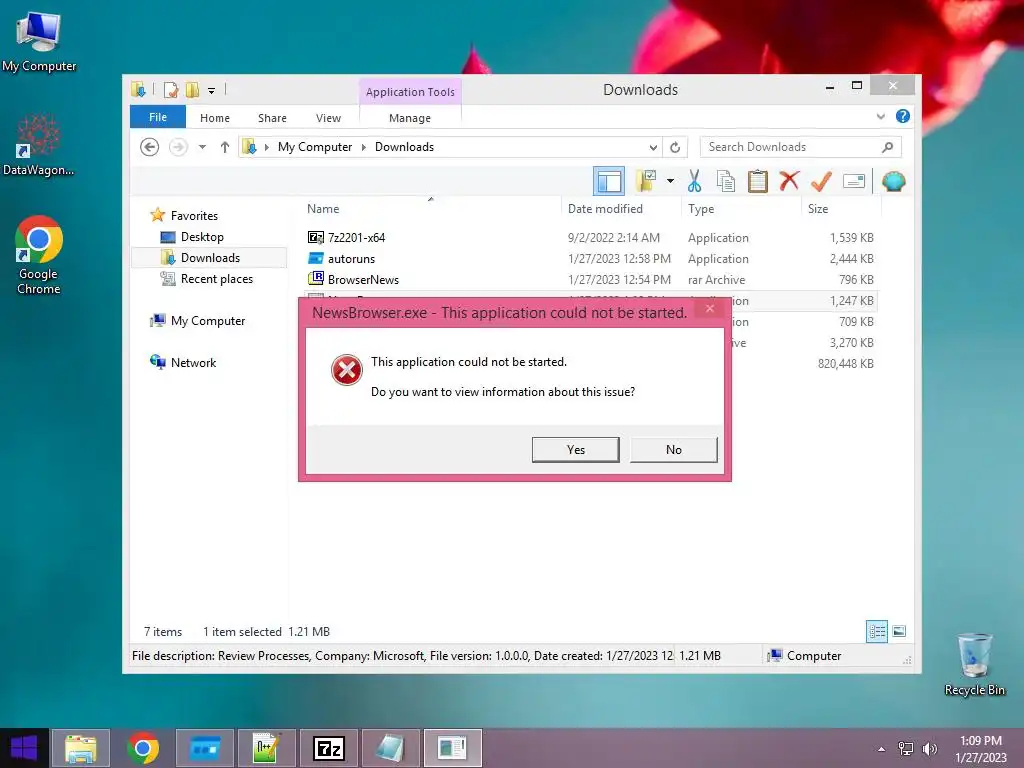Toggle the preview pane layout icon
This screenshot has height=768, width=1024.
[609, 181]
